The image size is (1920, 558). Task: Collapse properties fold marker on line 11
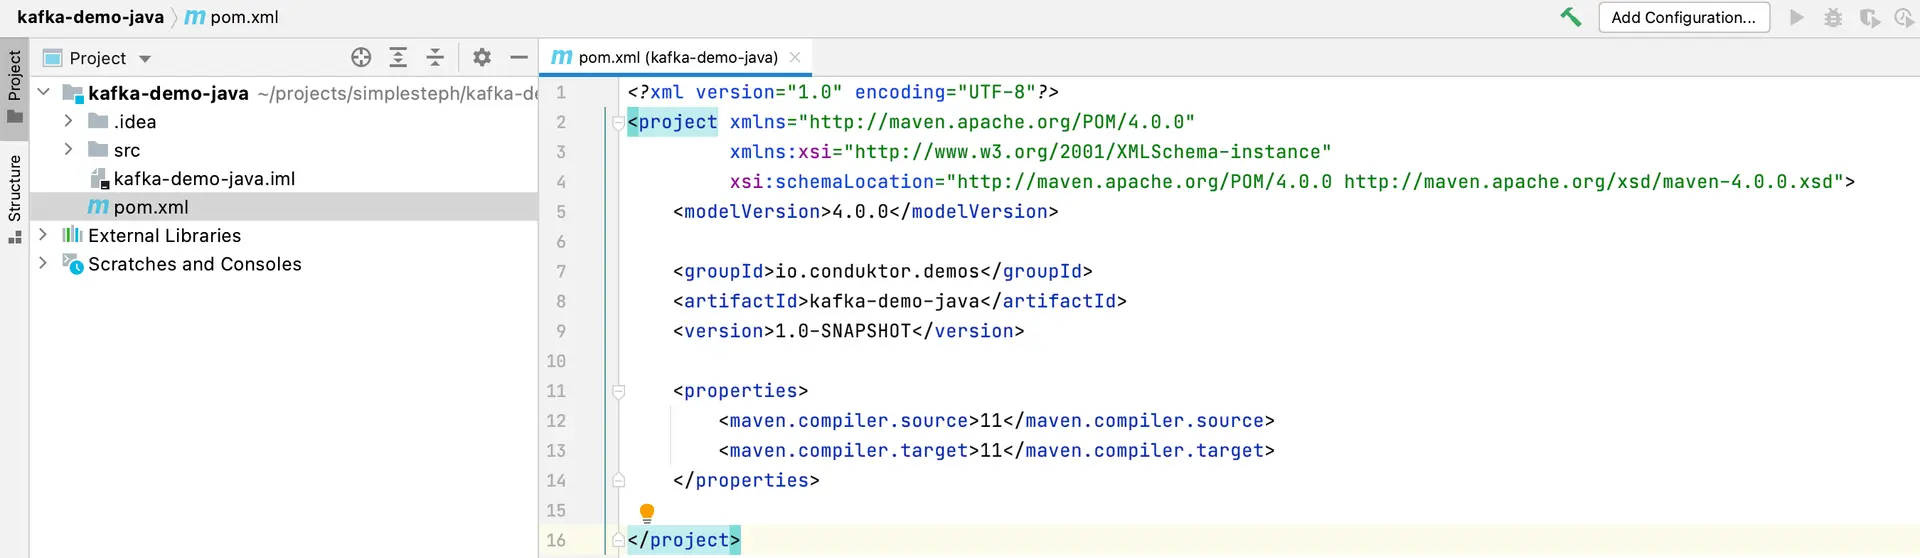(619, 391)
